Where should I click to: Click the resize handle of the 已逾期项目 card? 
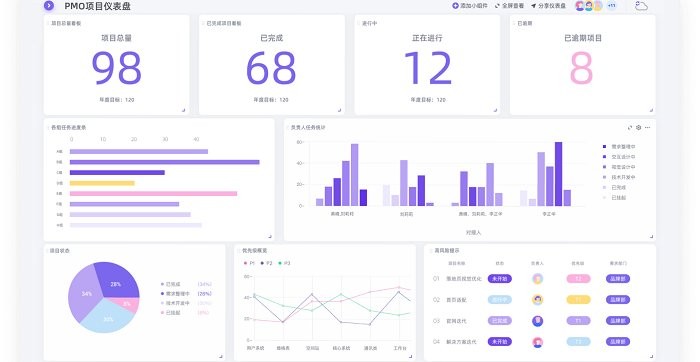[651, 110]
